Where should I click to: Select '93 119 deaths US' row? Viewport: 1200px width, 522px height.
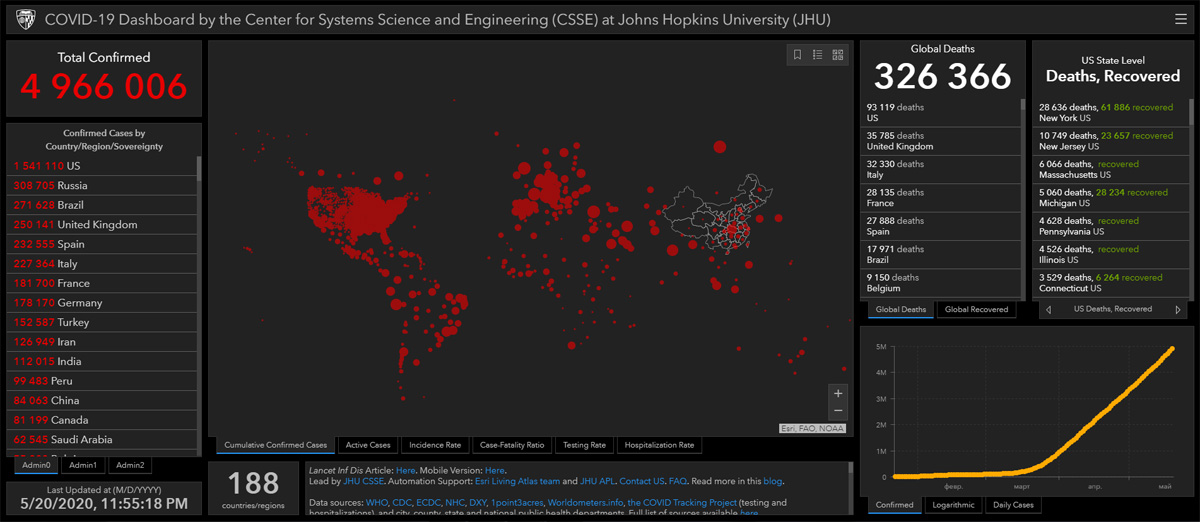[941, 112]
